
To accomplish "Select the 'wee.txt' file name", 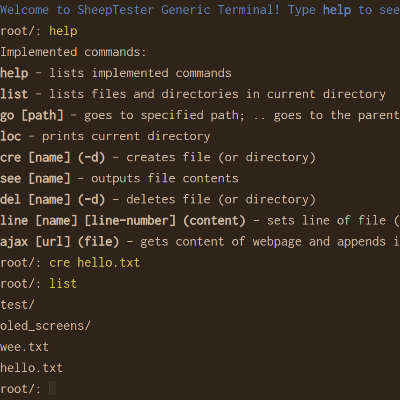I will pos(24,347).
